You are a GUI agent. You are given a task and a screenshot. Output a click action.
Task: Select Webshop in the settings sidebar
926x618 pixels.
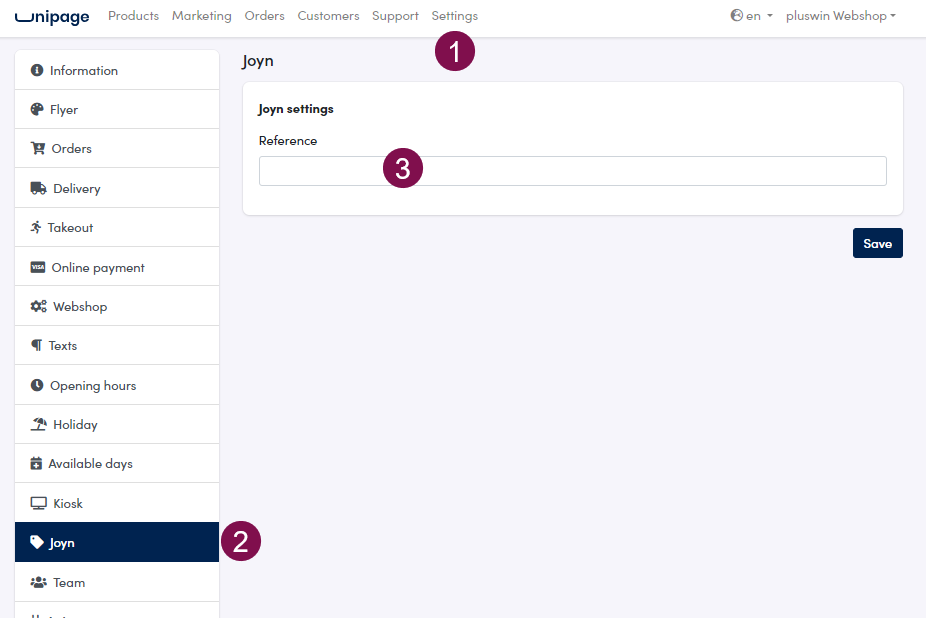pos(117,307)
